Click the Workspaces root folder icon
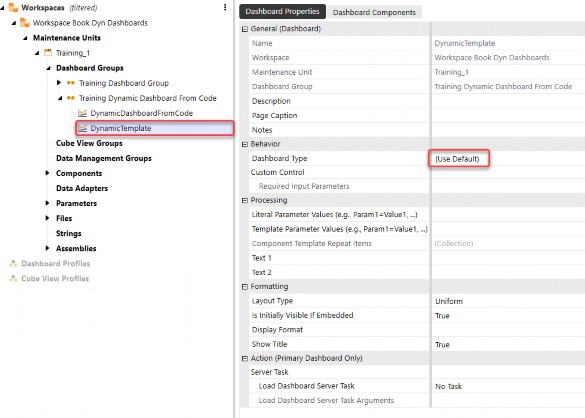 13,7
